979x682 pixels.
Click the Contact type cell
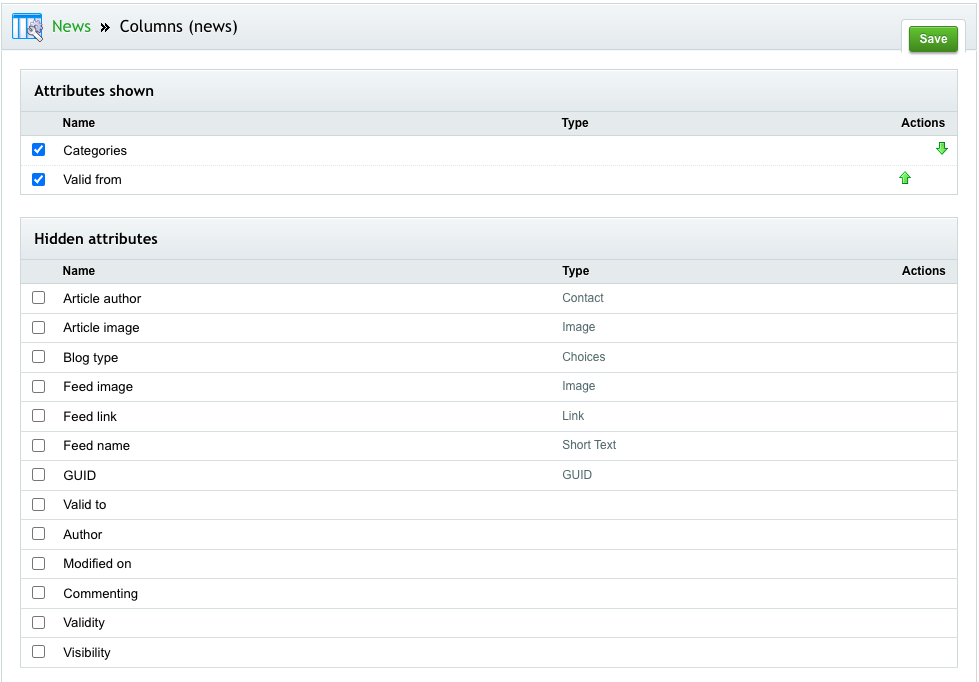tap(583, 298)
